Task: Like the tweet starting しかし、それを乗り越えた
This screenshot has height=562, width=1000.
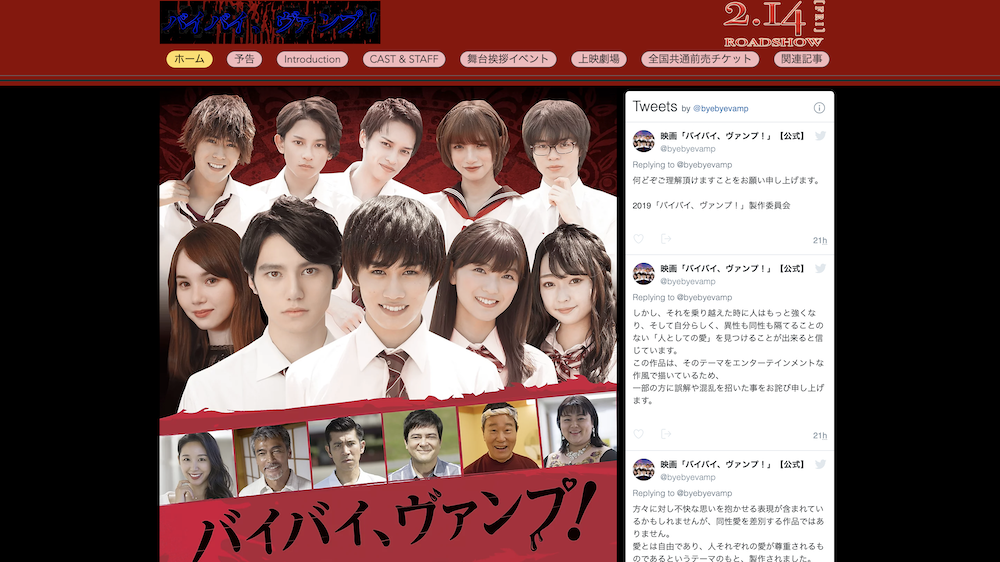Action: 638,434
